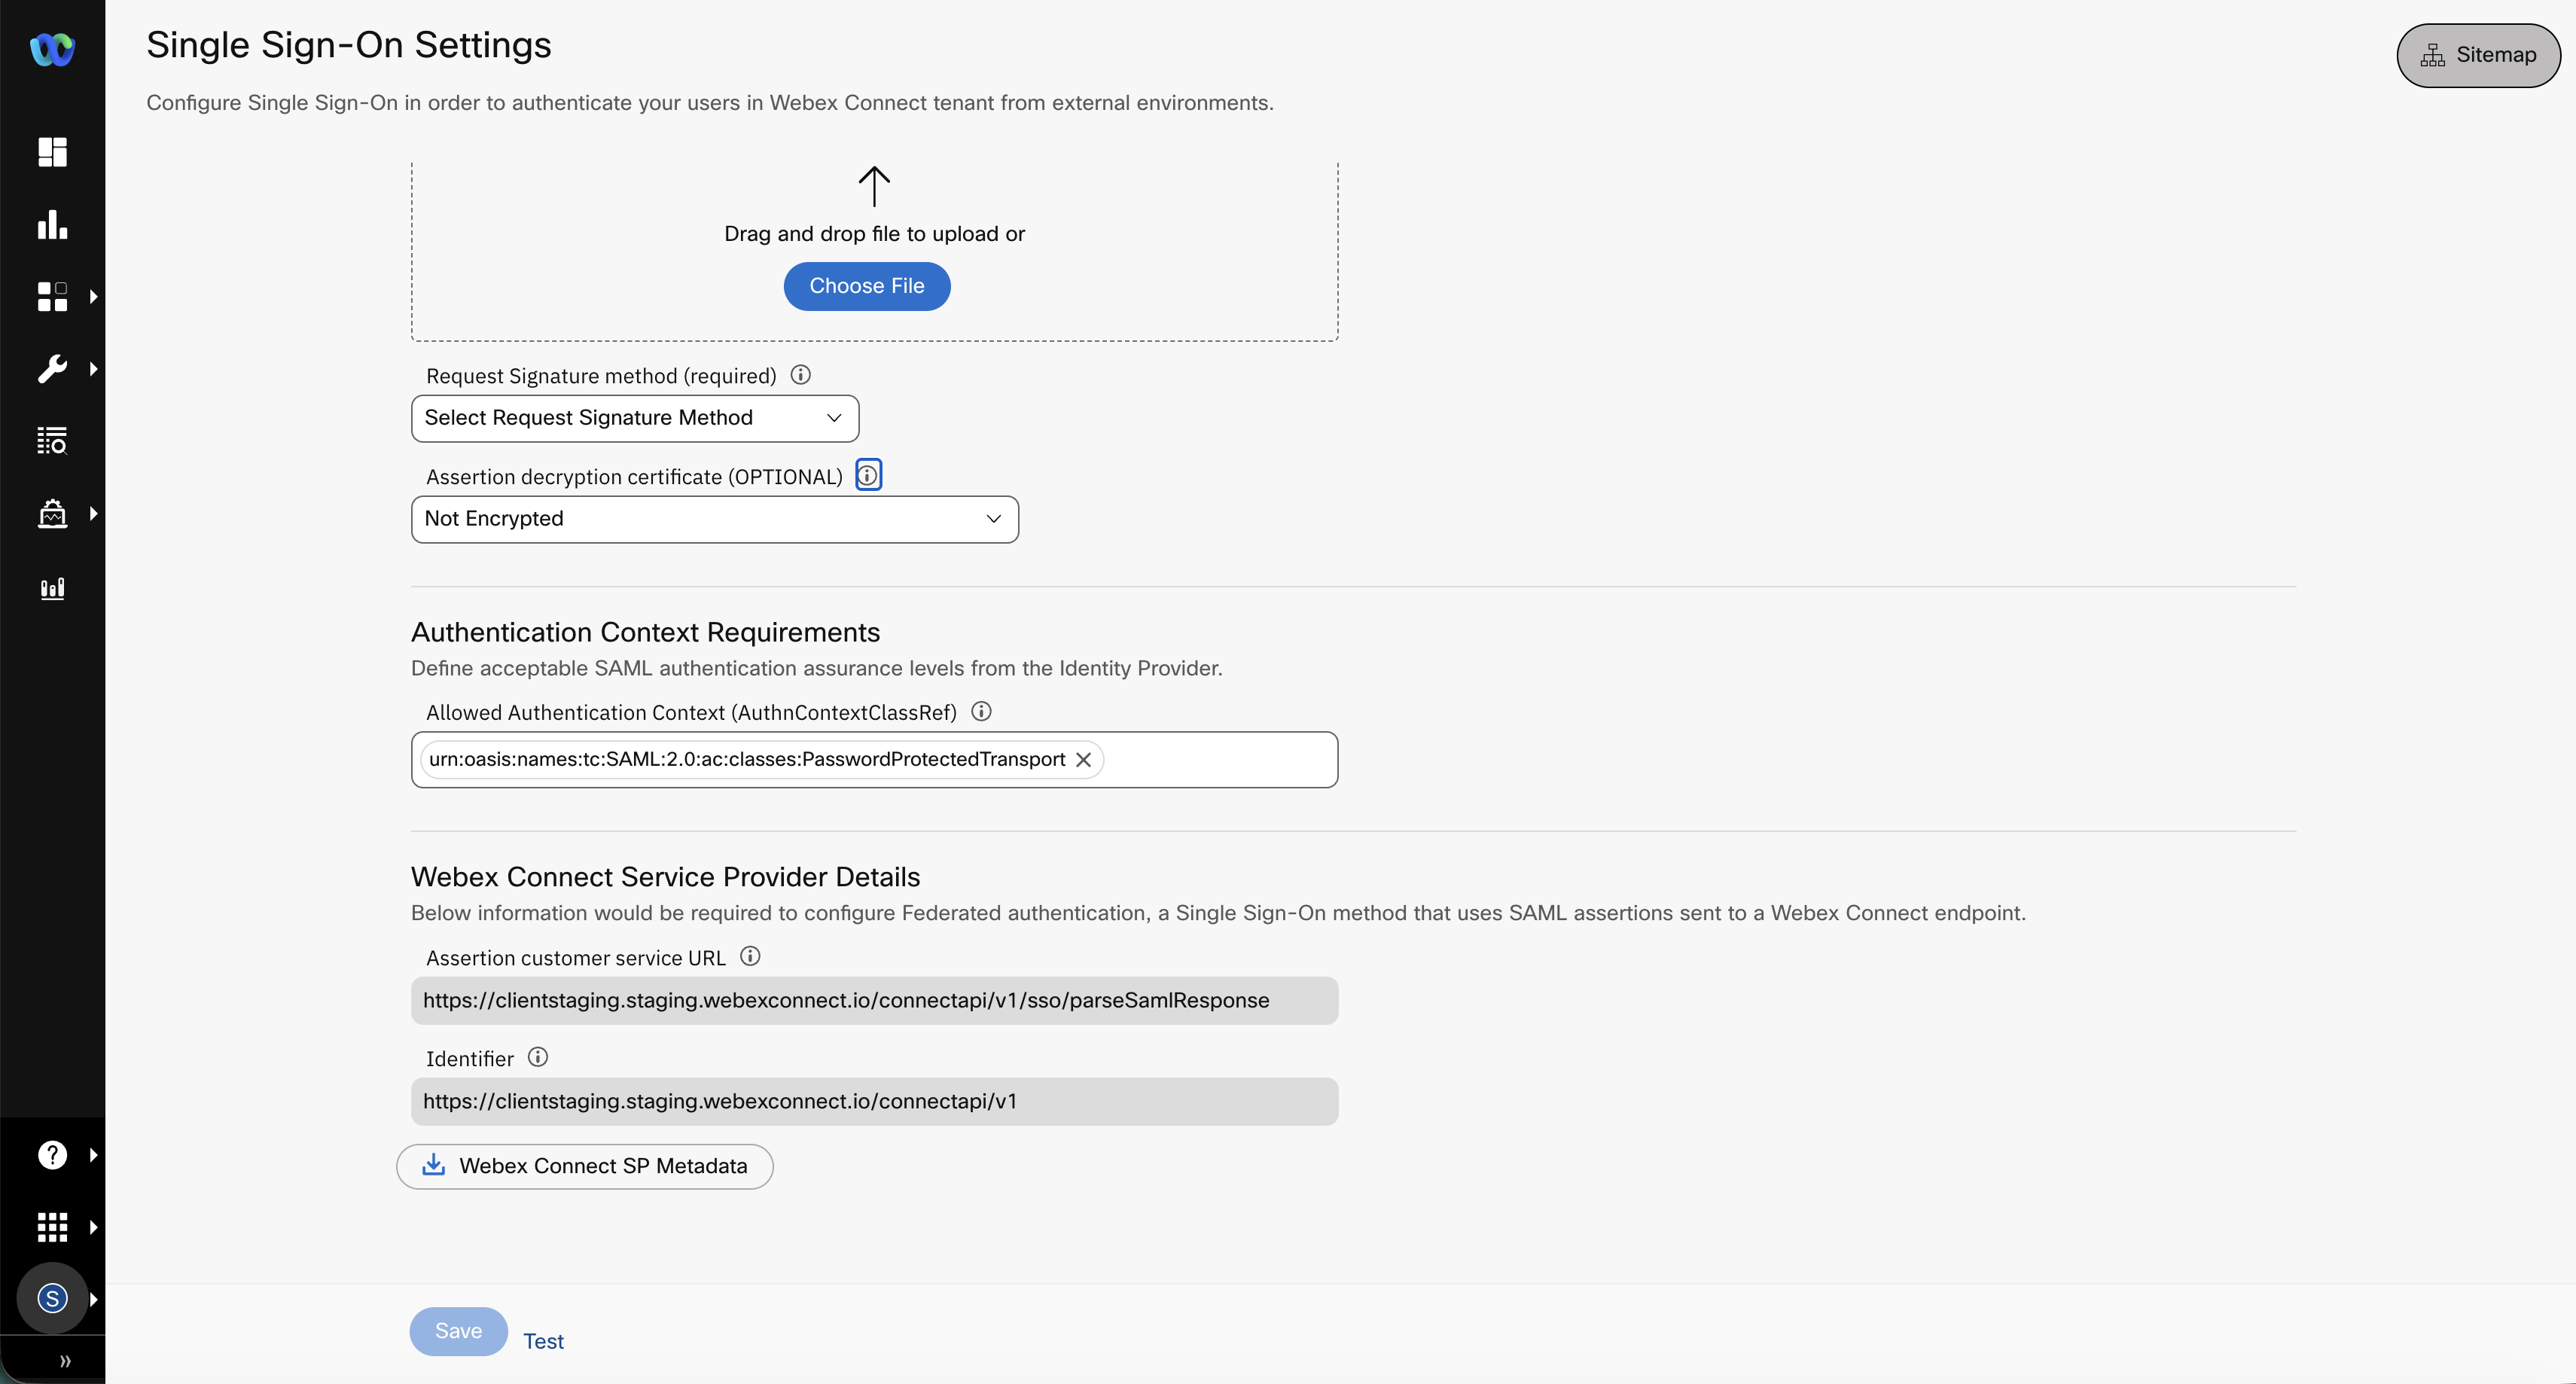Open the apps grid squares icon in sidebar

(52, 297)
